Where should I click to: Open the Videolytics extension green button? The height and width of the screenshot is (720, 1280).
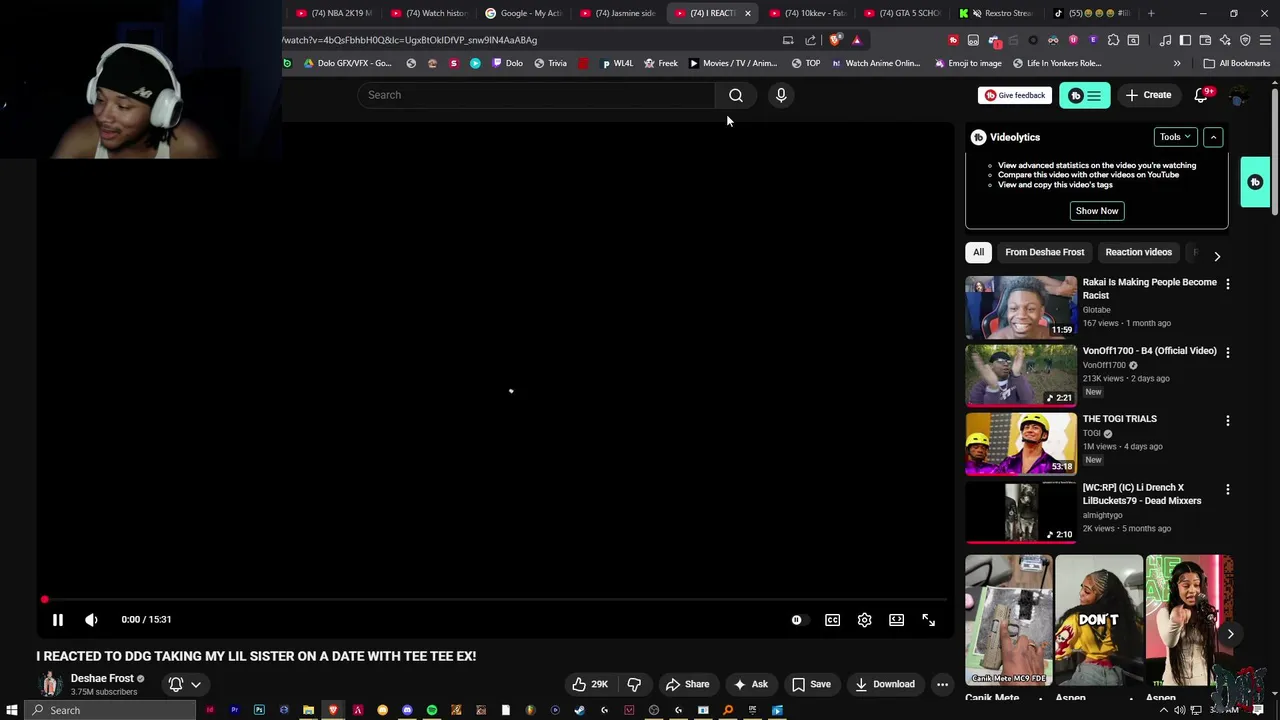click(x=1085, y=96)
